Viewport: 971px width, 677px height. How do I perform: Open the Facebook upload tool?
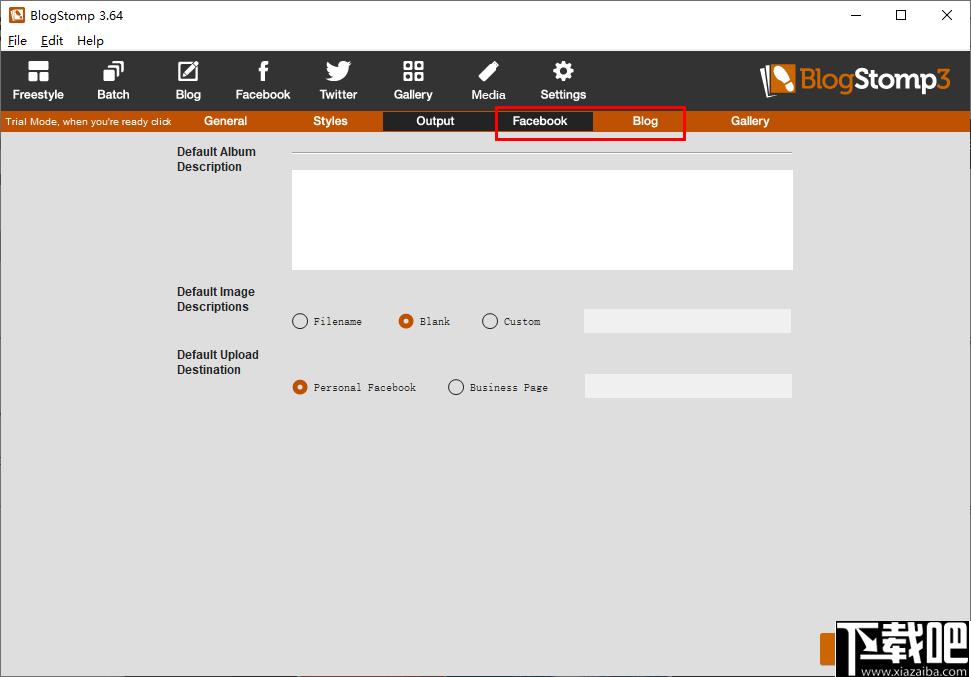[263, 81]
